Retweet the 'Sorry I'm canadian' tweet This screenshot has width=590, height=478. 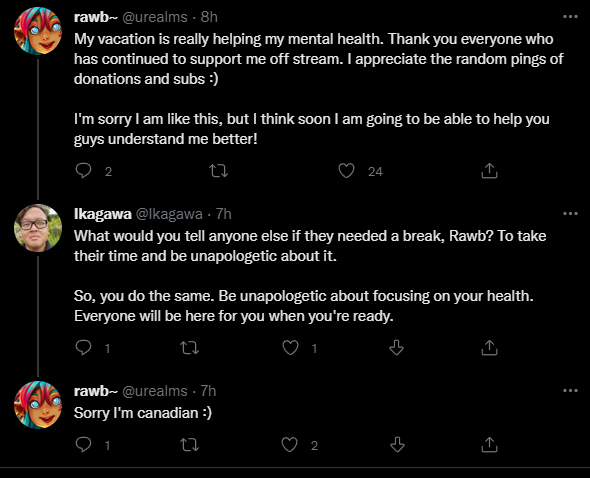click(189, 445)
